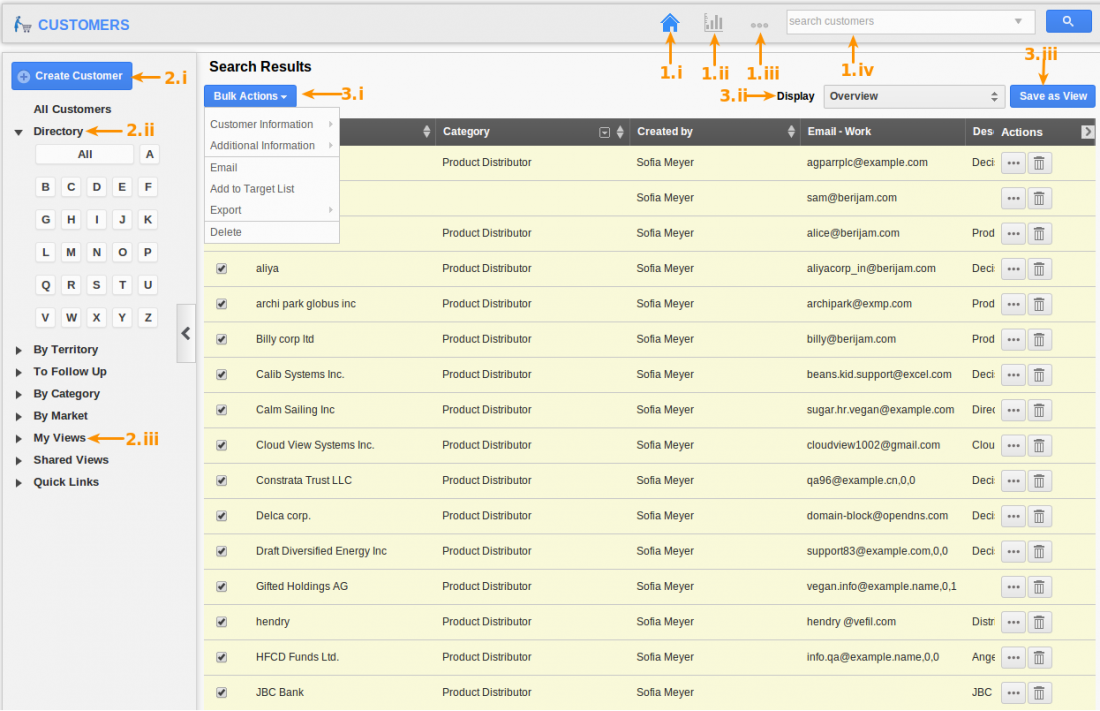1100x711 pixels.
Task: Choose Delete from Bulk Actions menu
Action: [x=271, y=232]
